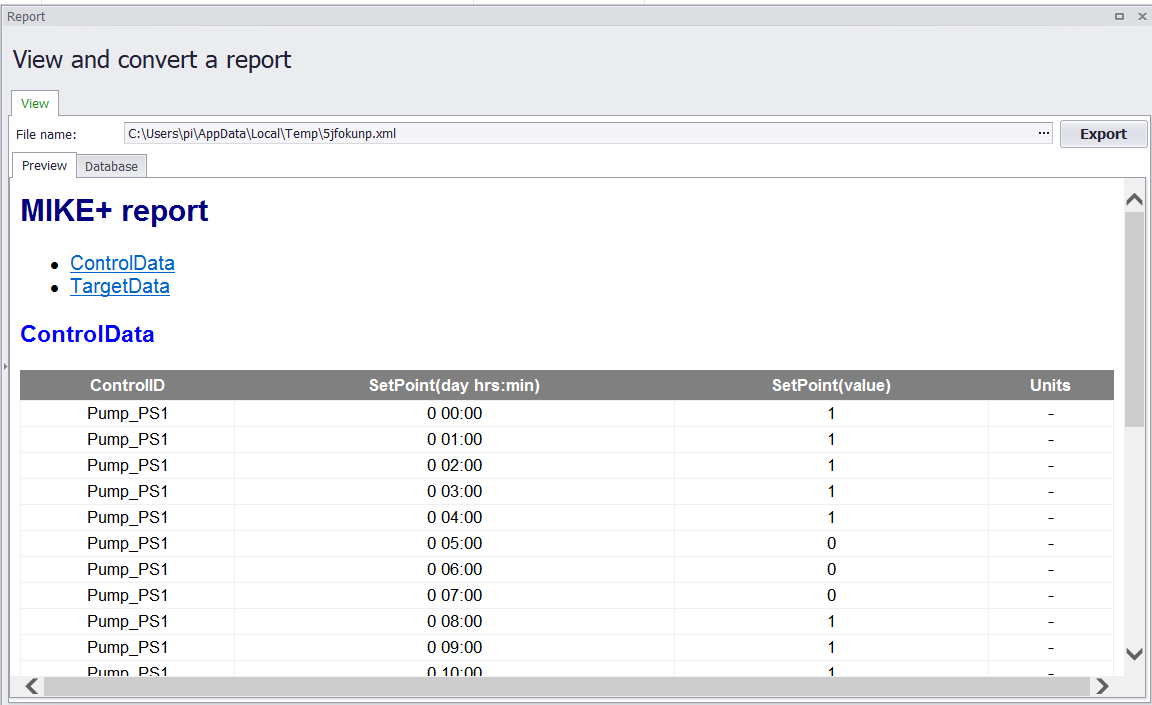Select the Preview tab
The image size is (1152, 705).
tap(44, 165)
